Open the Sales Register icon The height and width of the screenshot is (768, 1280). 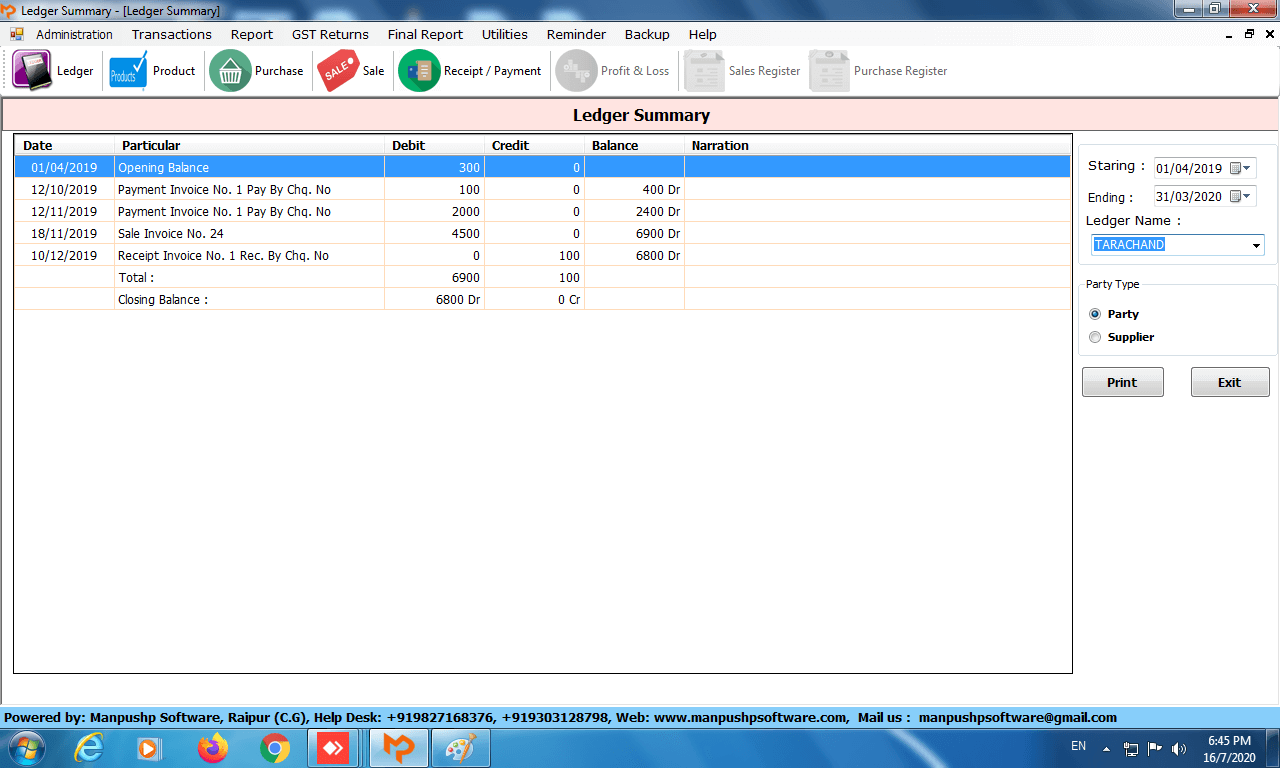point(704,71)
